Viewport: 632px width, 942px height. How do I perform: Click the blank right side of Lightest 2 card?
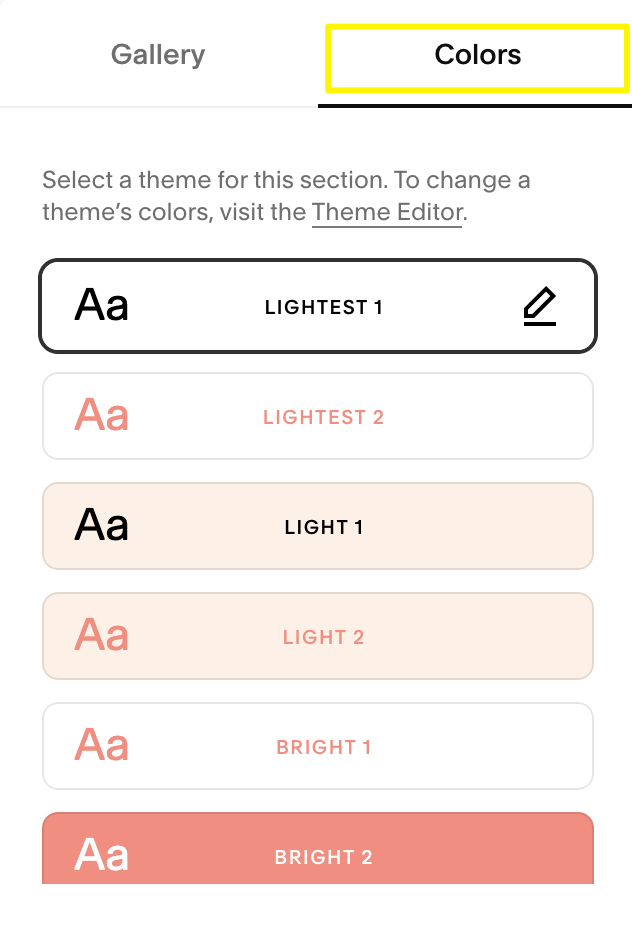520,416
